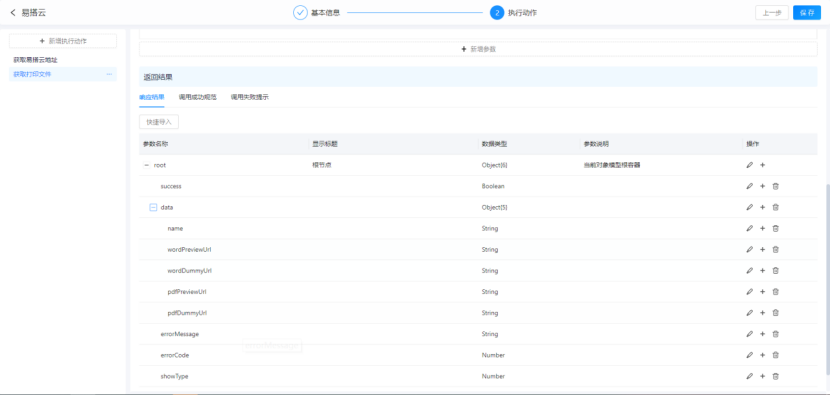Delete the data object row

pyautogui.click(x=775, y=208)
